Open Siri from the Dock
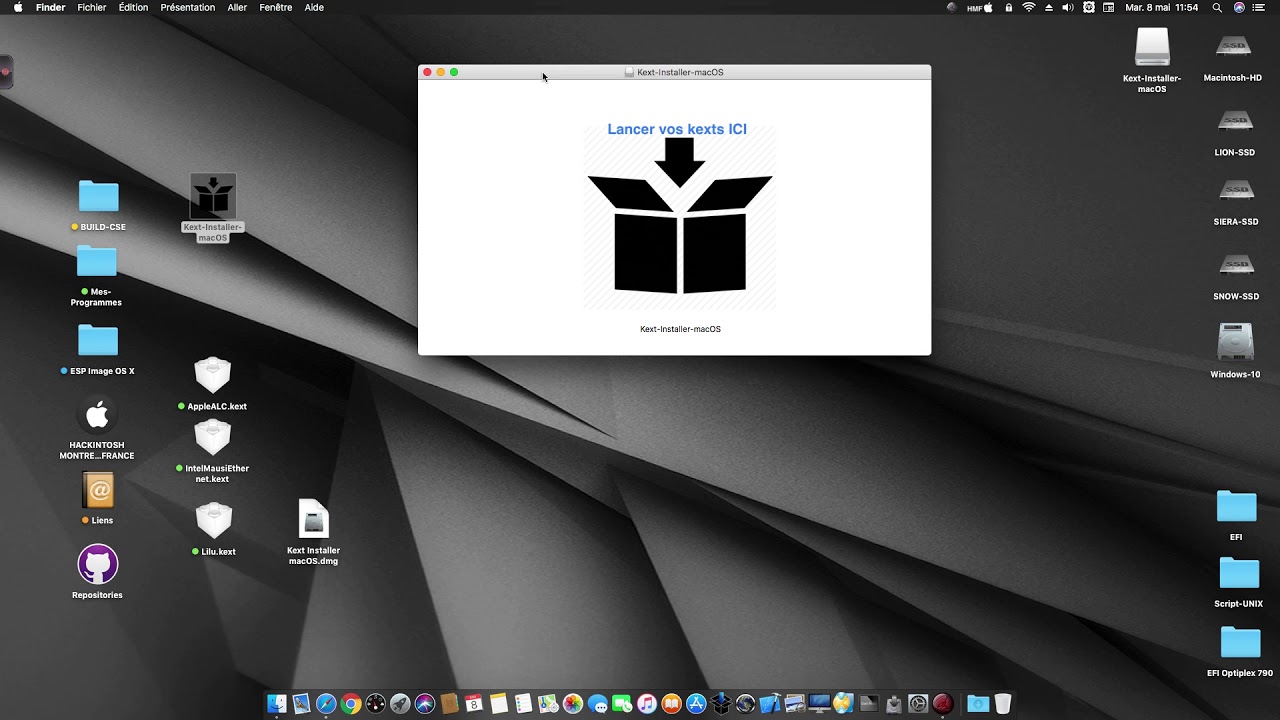Image resolution: width=1280 pixels, height=720 pixels. point(425,703)
